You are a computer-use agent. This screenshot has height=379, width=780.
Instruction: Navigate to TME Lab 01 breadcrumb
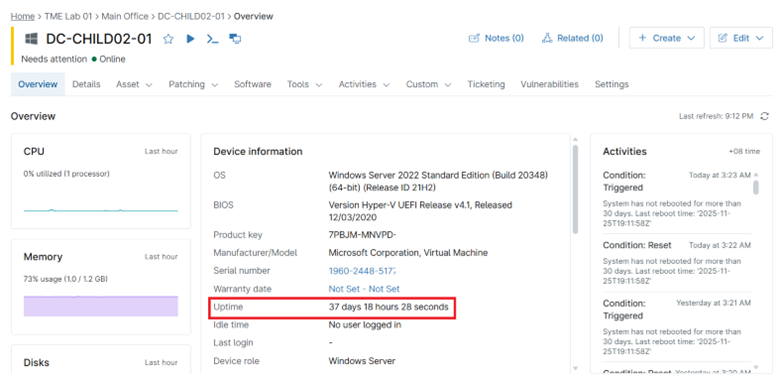(68, 16)
